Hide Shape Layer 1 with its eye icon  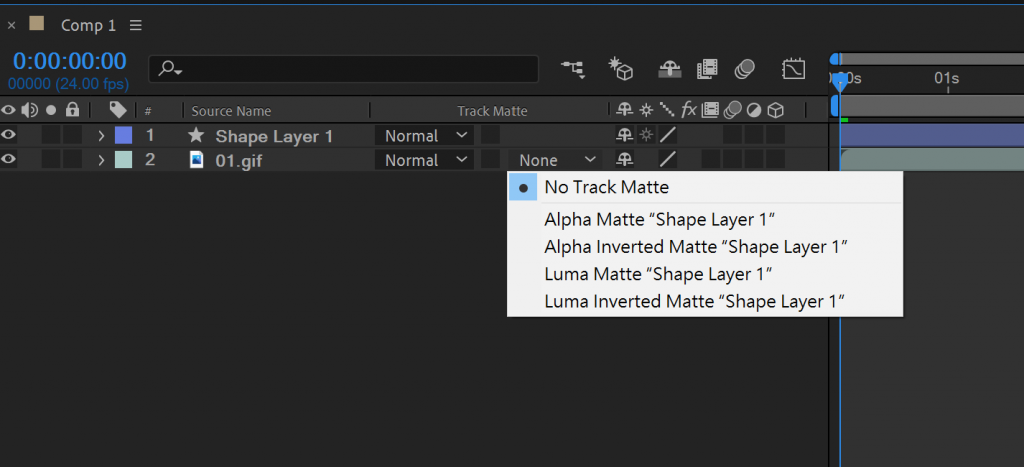point(9,135)
